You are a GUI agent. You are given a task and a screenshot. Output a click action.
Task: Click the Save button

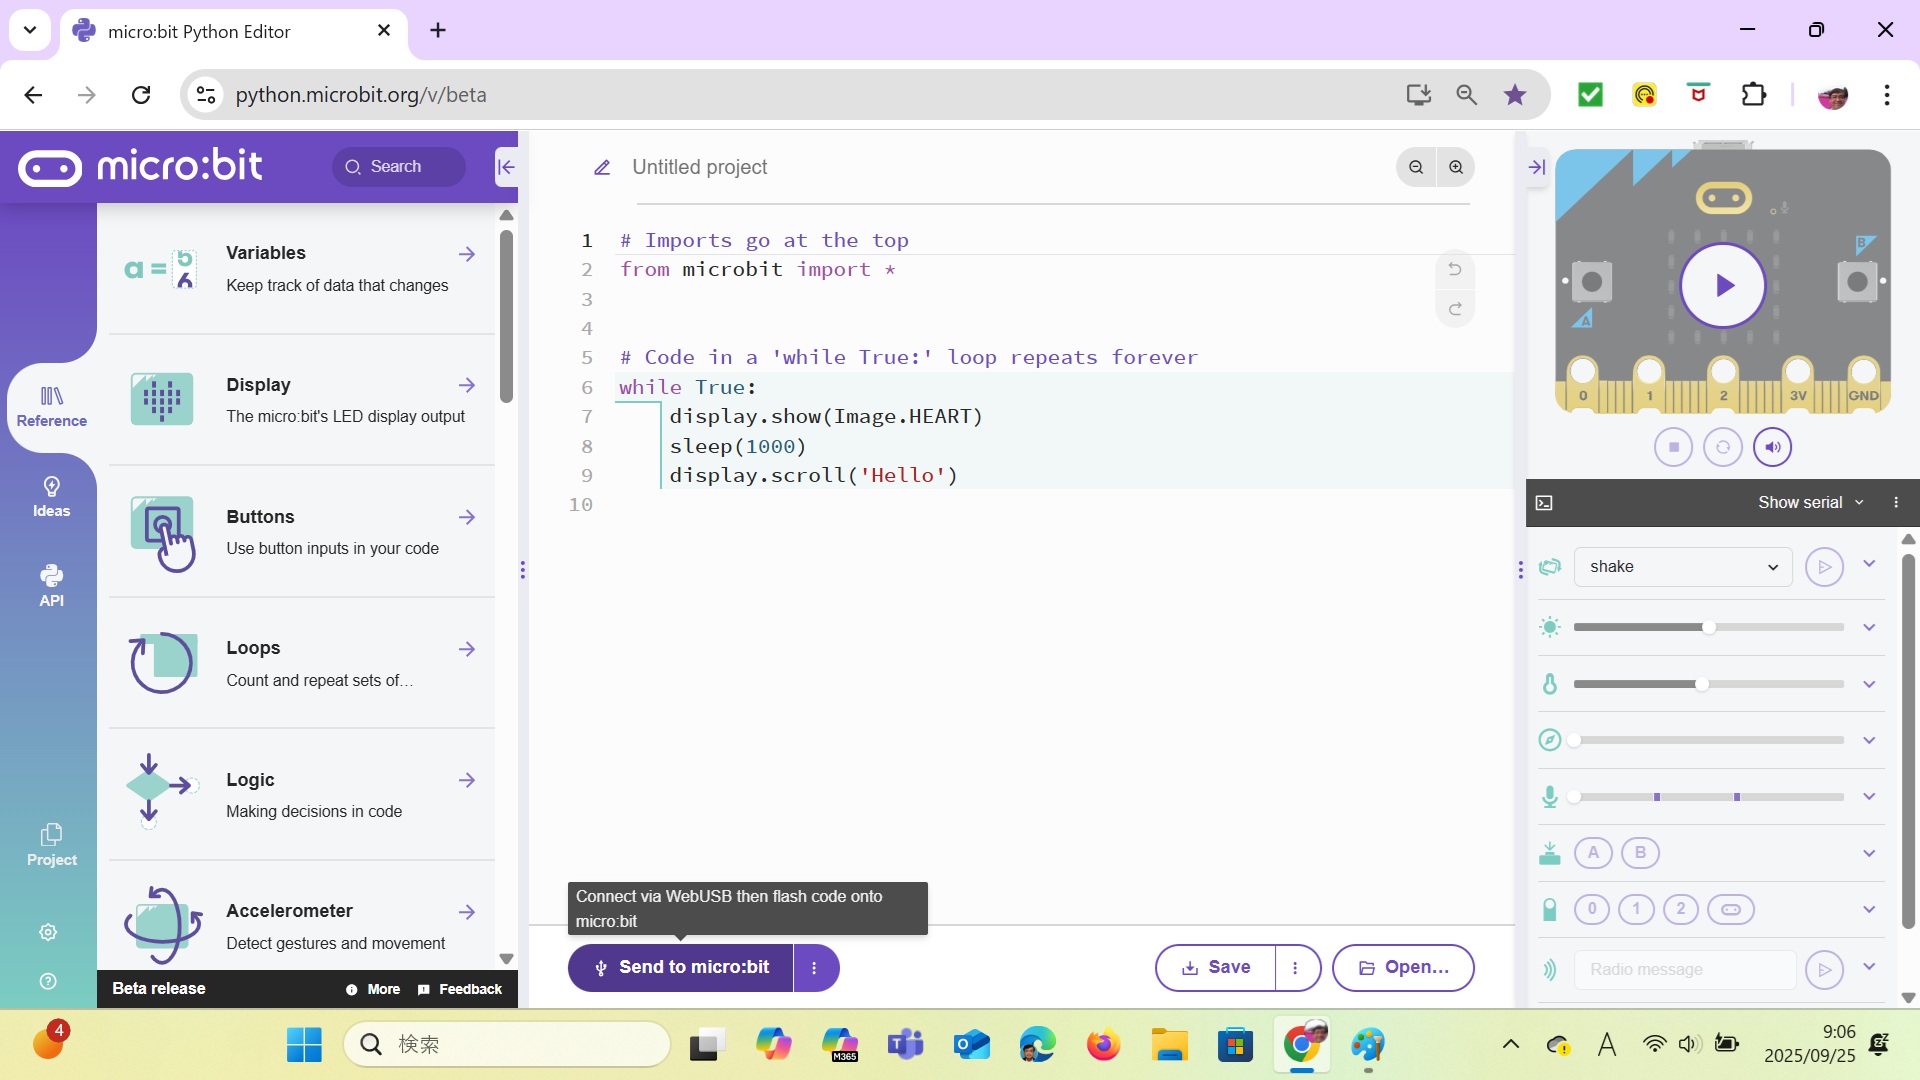coord(1216,968)
